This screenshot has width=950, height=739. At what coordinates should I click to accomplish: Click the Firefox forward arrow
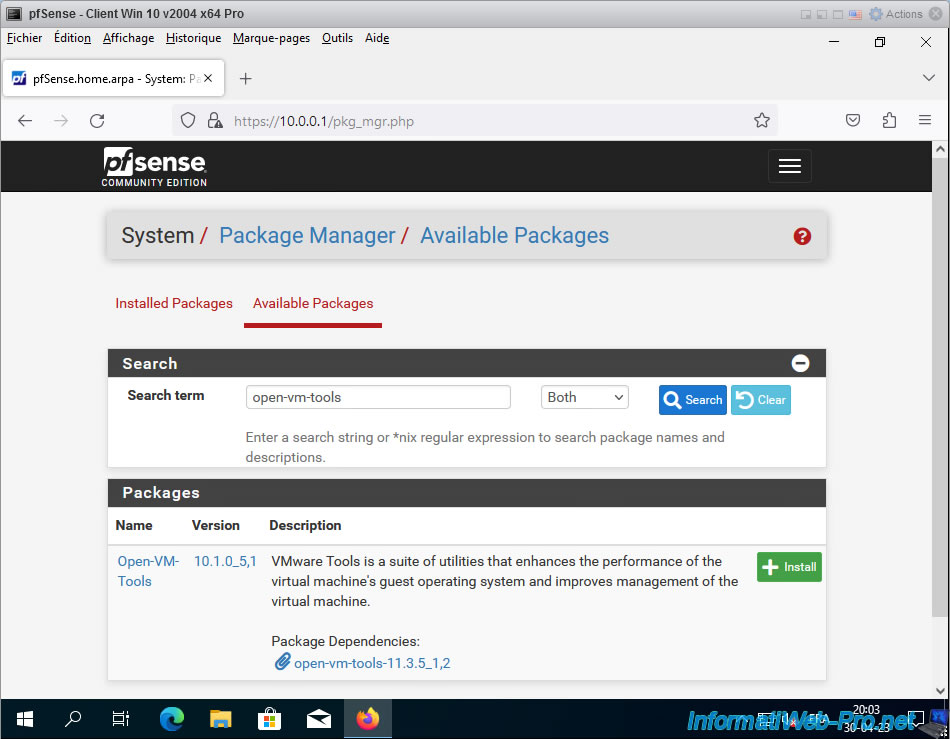[61, 121]
